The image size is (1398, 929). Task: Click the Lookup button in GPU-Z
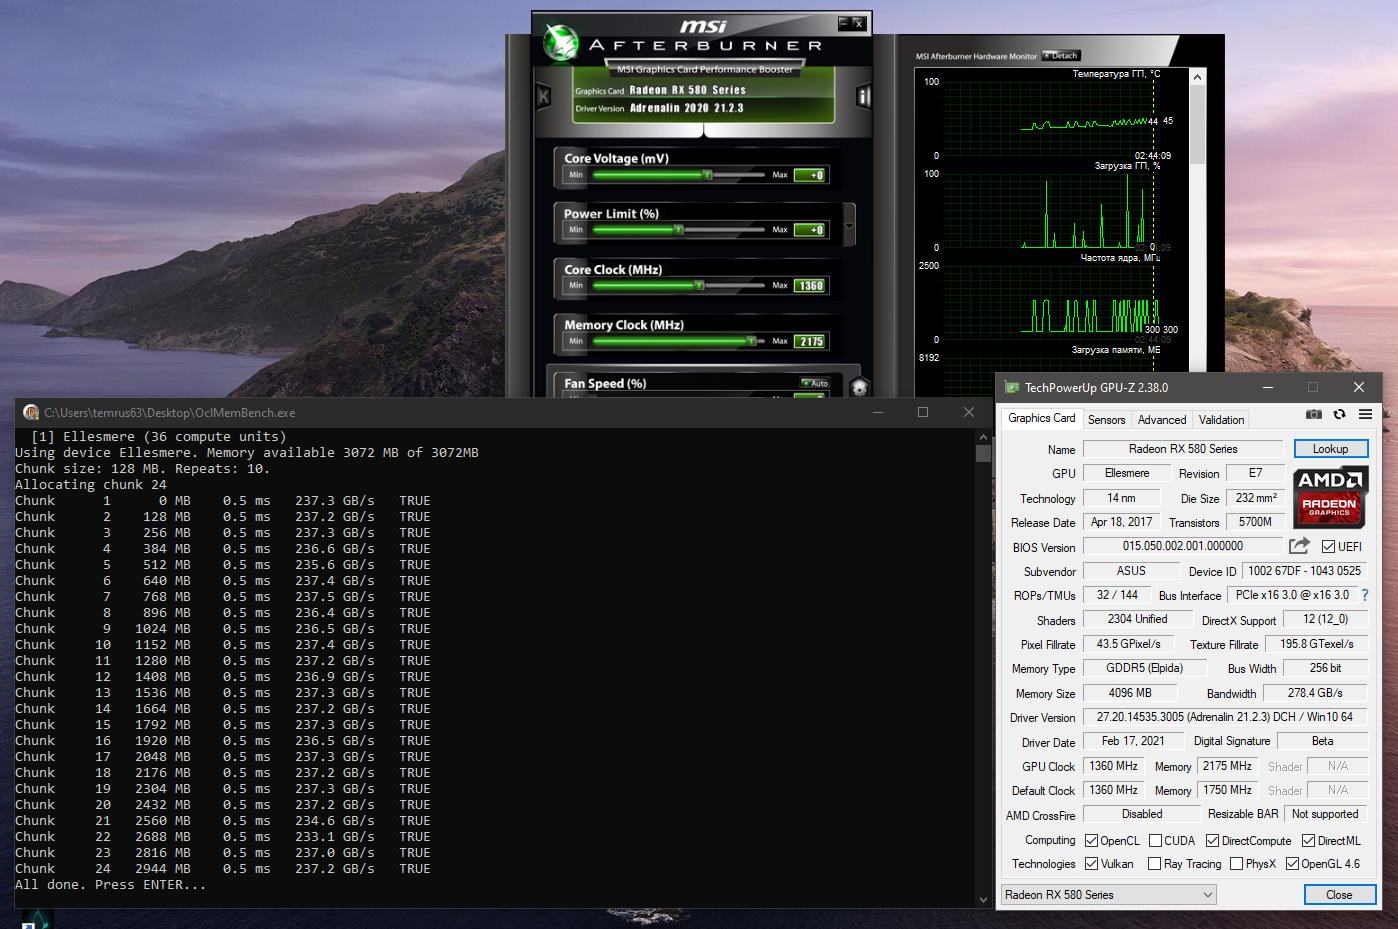pos(1330,449)
